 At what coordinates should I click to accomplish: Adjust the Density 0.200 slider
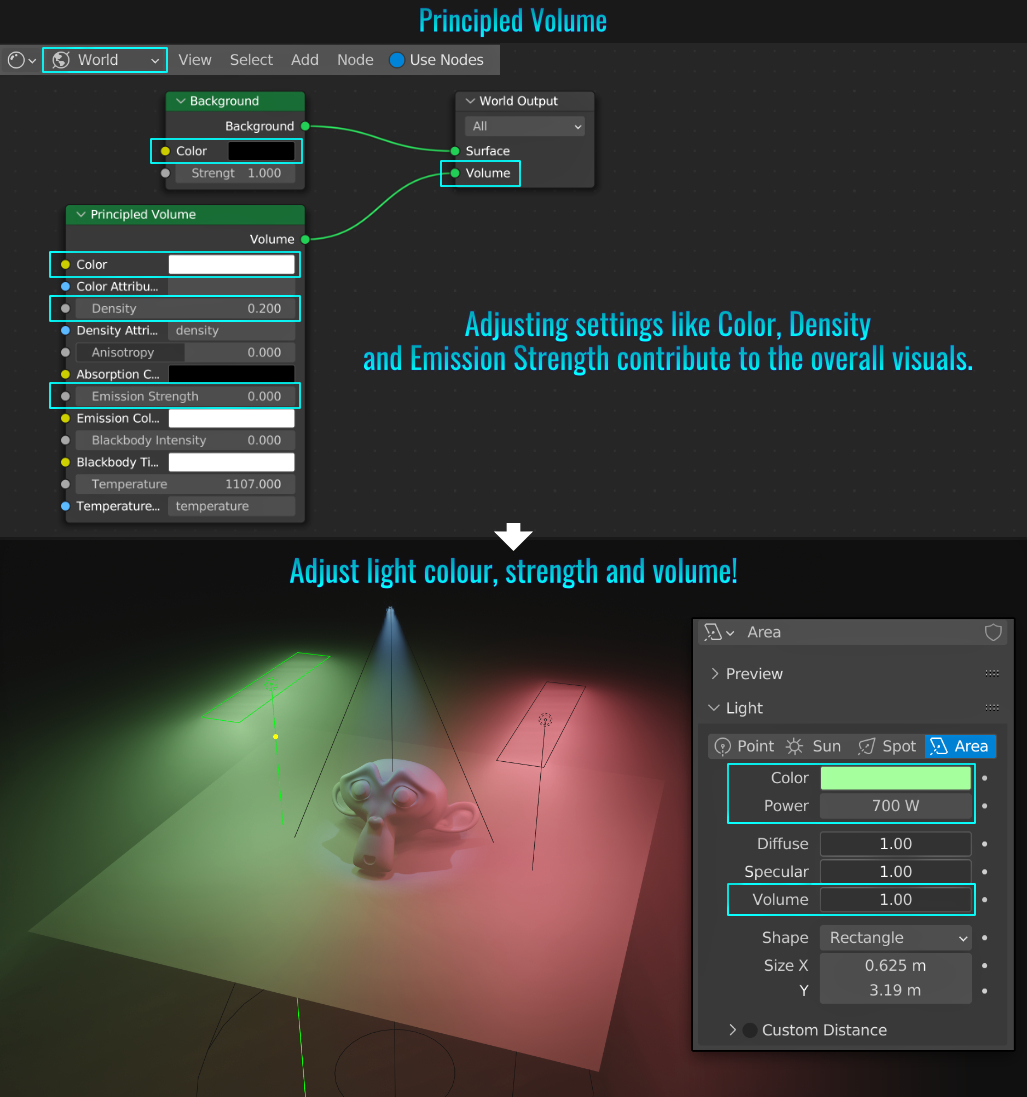(185, 309)
